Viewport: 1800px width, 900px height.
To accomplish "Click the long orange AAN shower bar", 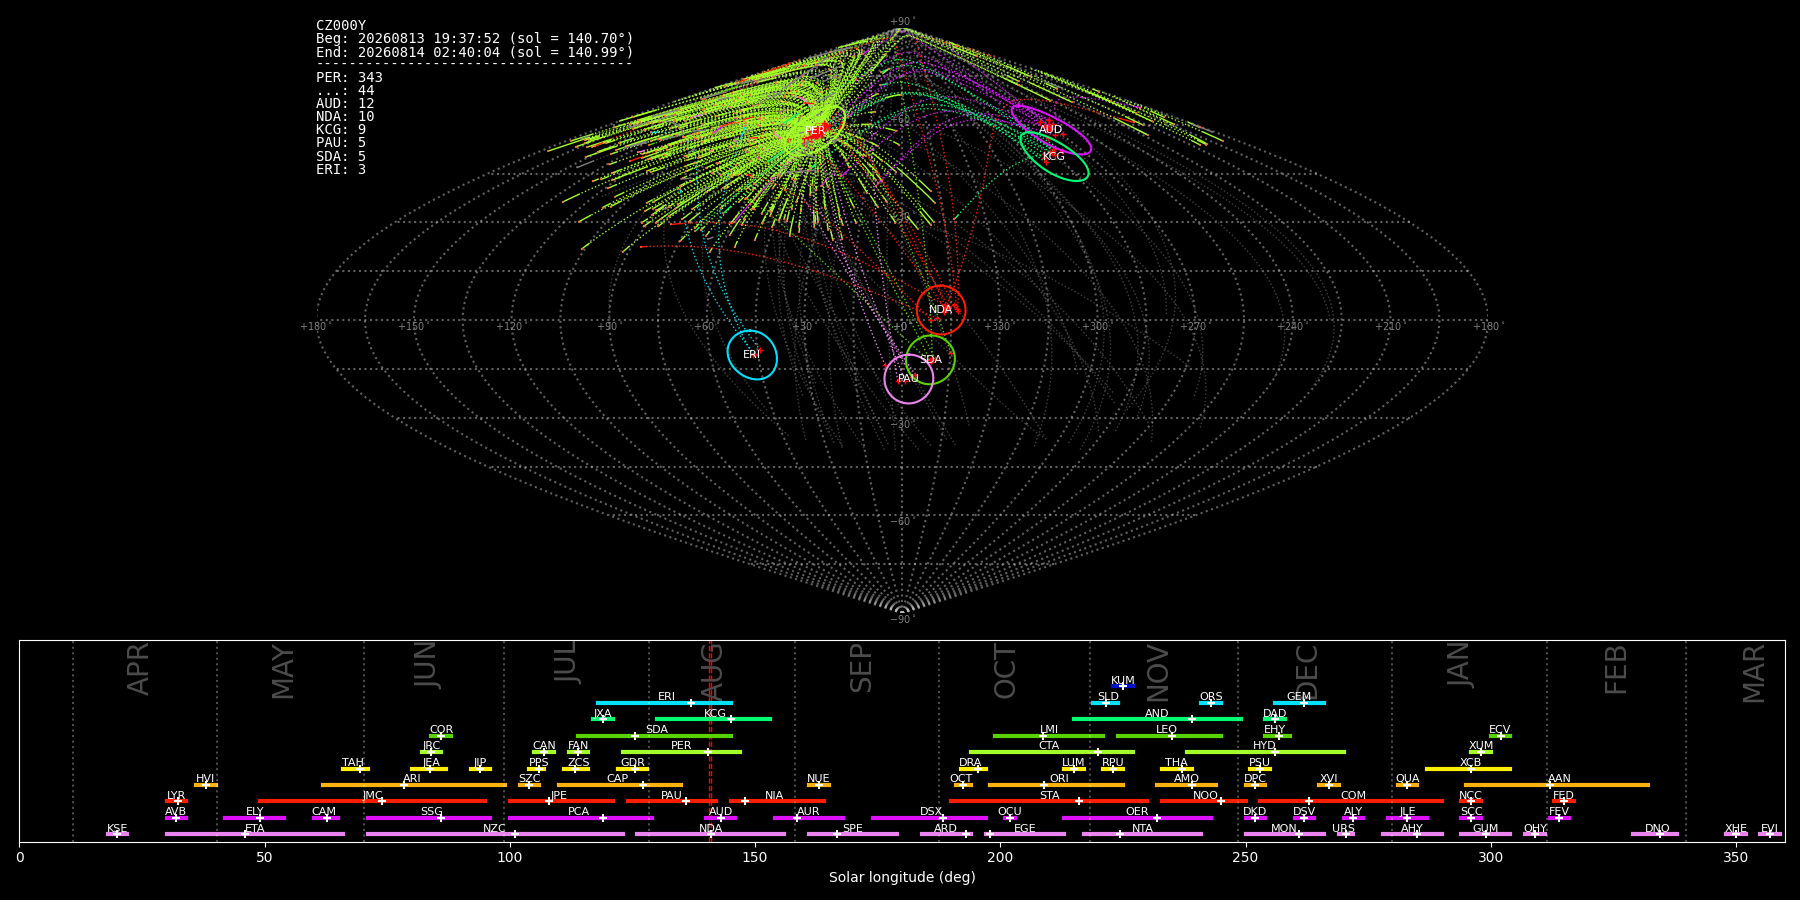I will [x=1557, y=785].
